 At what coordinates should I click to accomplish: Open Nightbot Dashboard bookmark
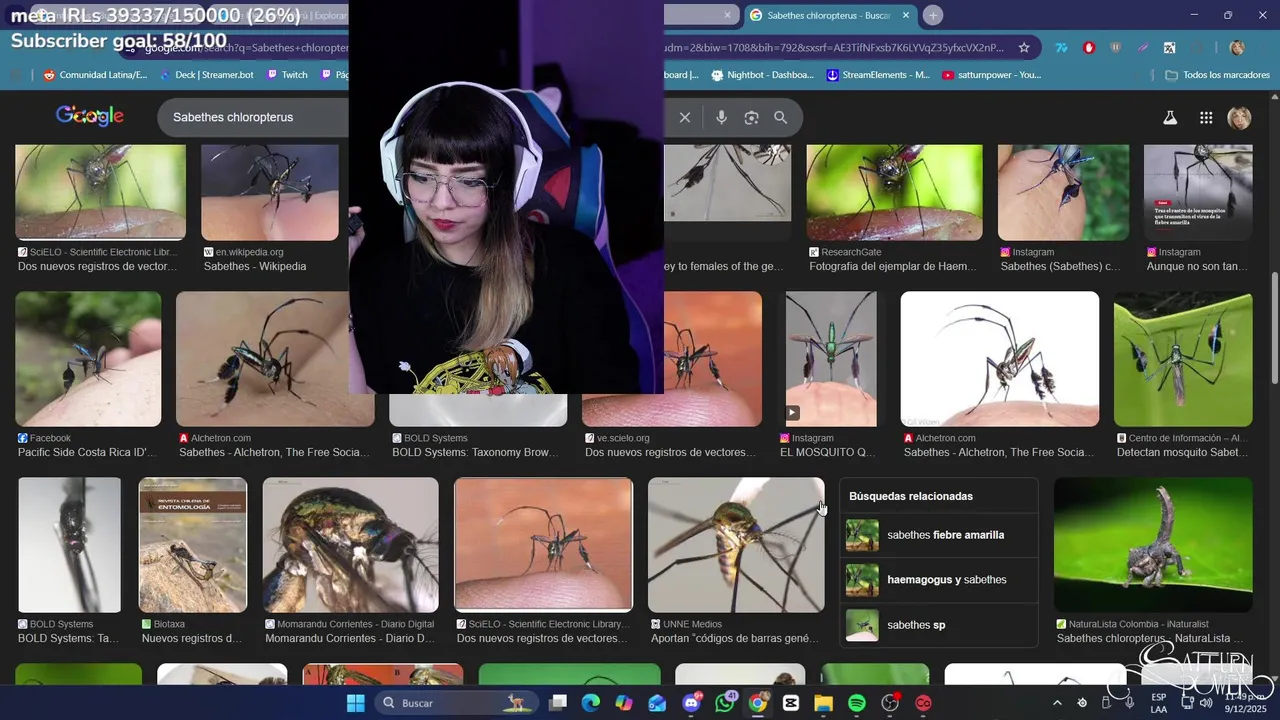point(762,75)
